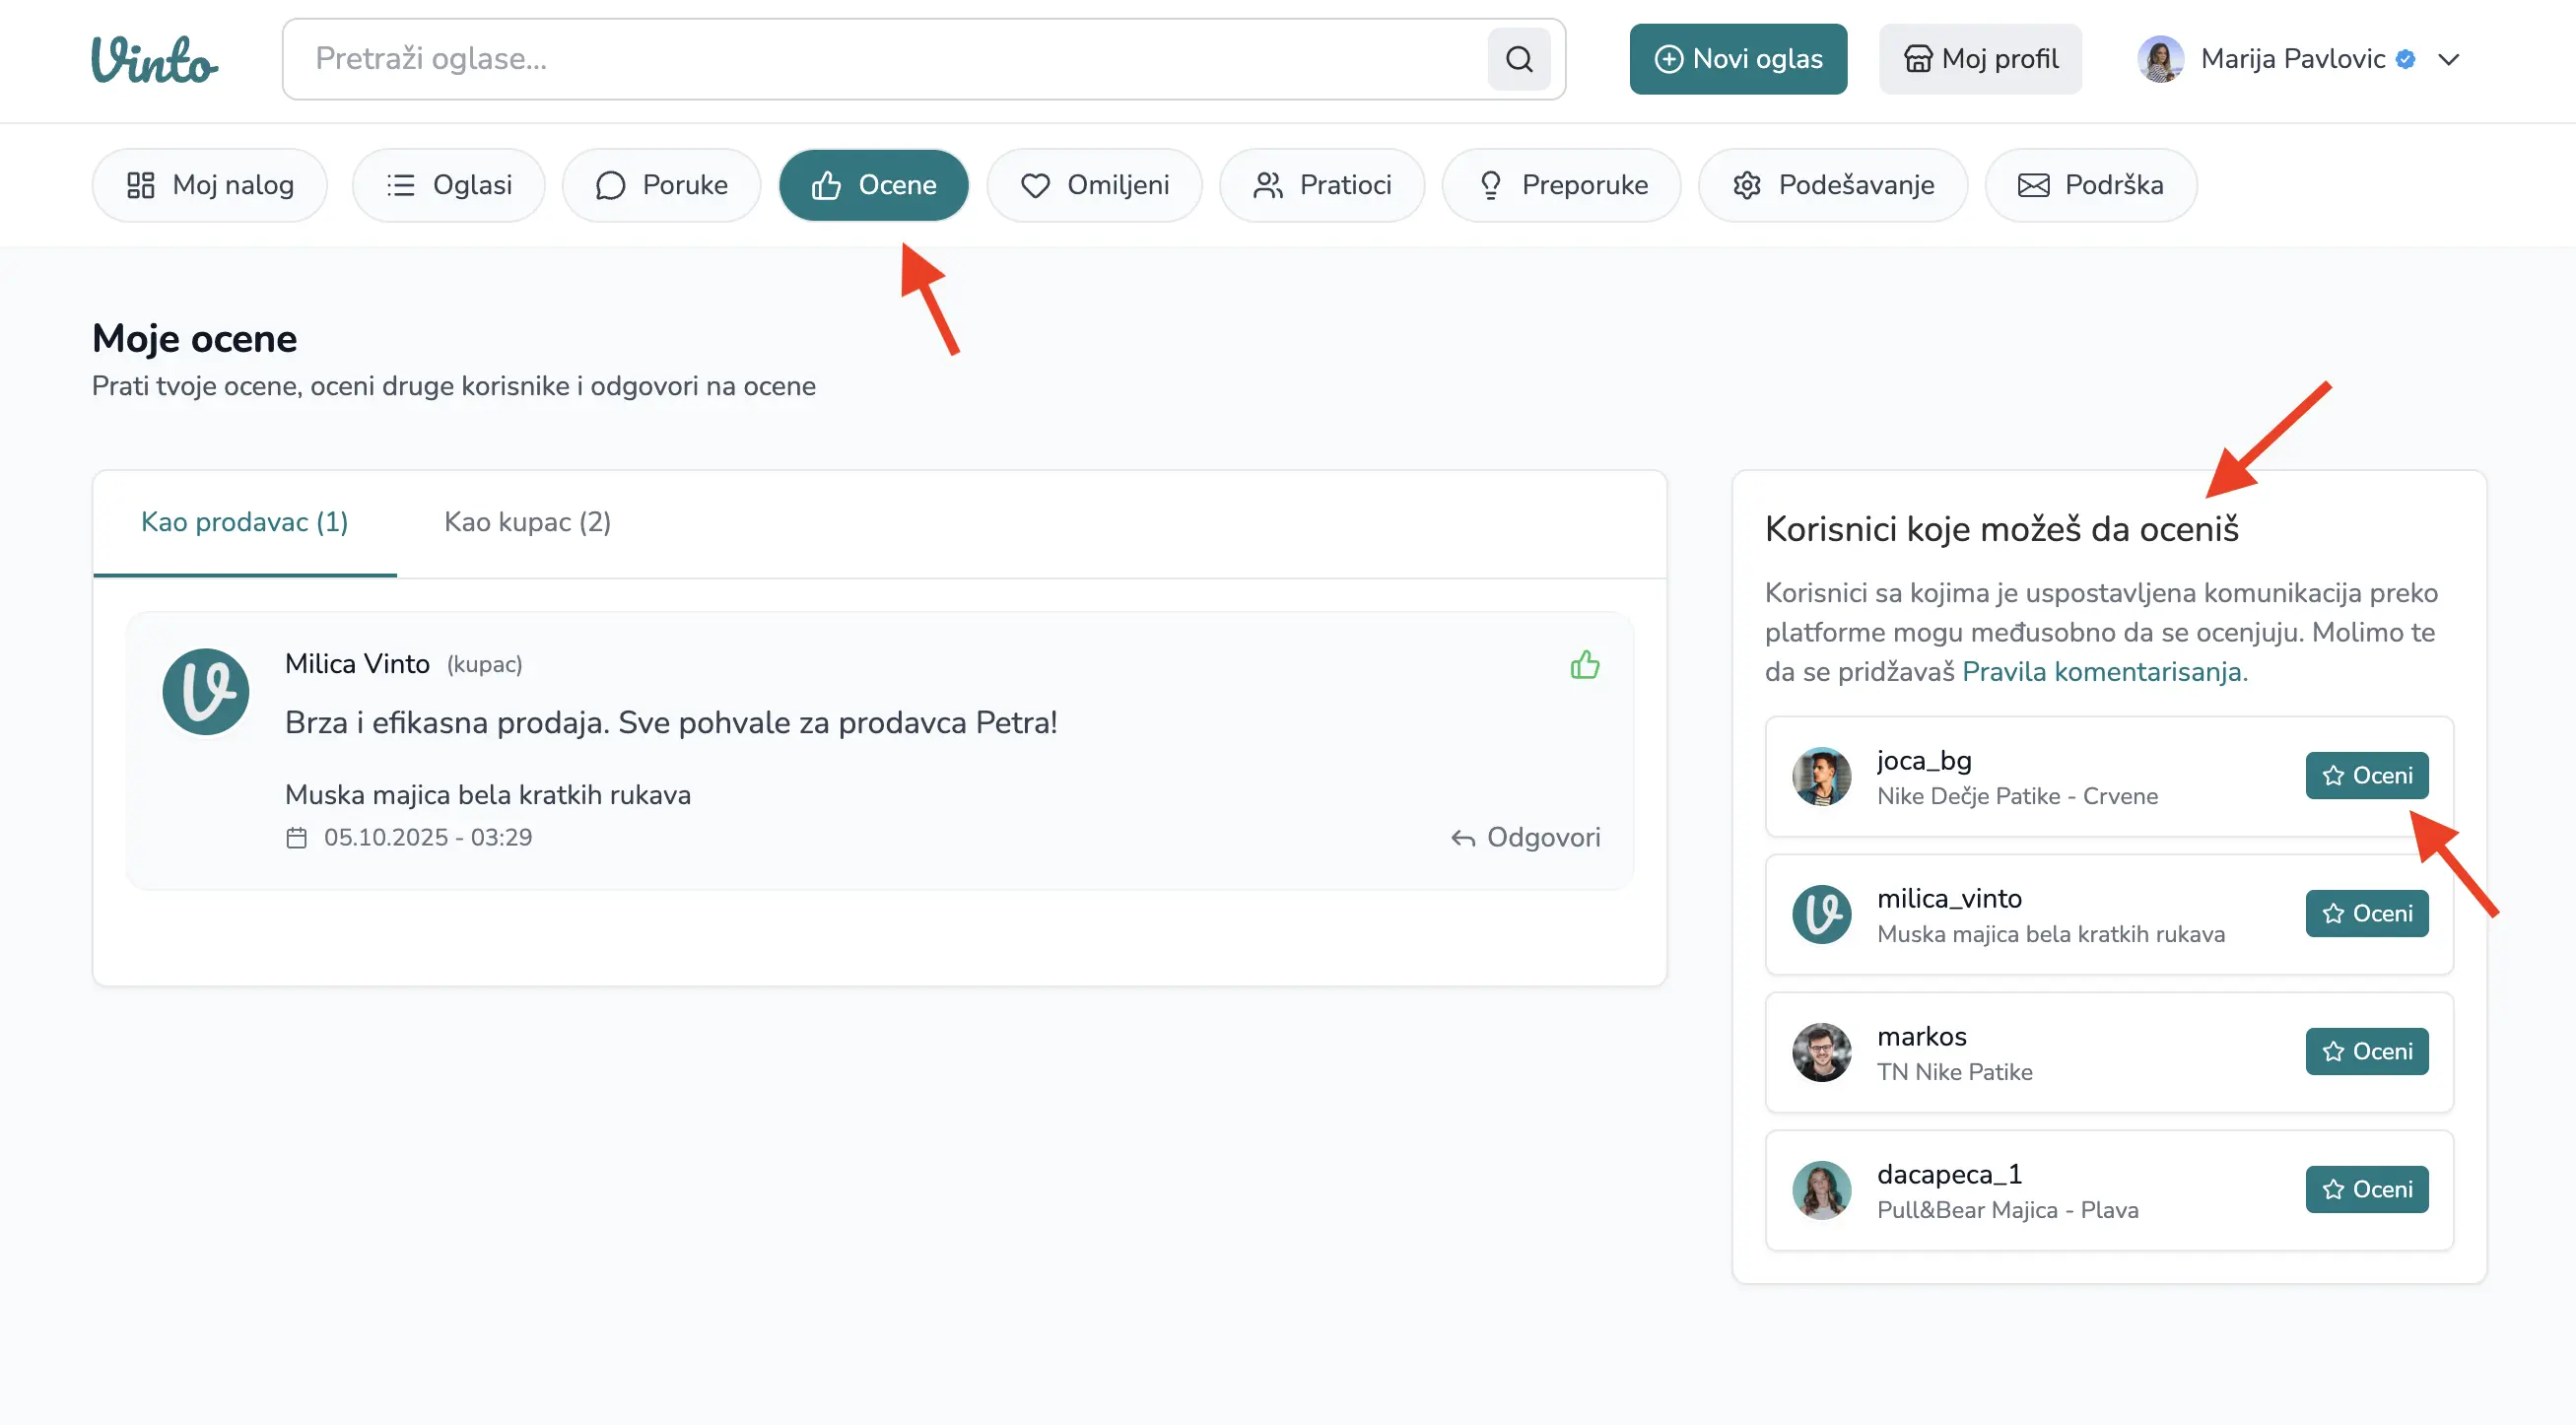The width and height of the screenshot is (2576, 1425).
Task: Expand the user account dropdown chevron
Action: point(2448,59)
